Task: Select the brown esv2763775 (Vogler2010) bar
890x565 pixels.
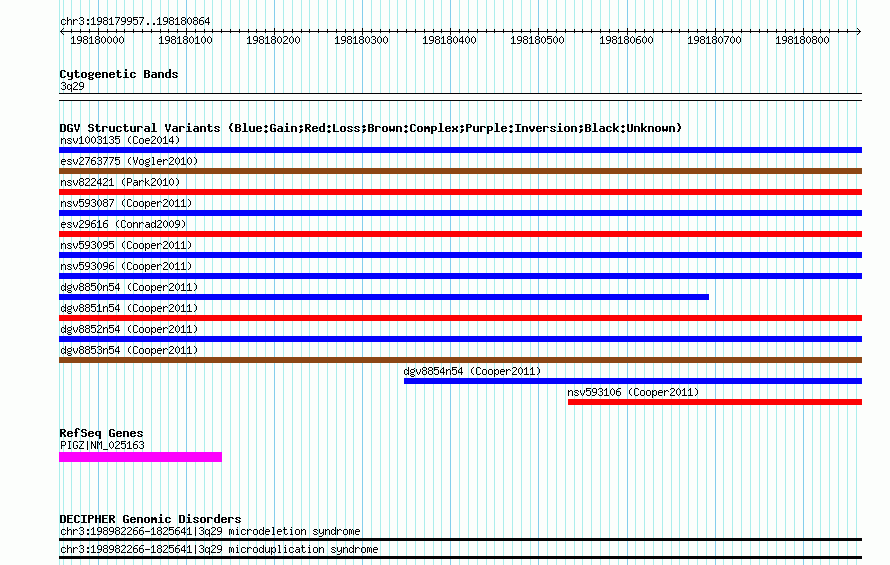Action: (460, 171)
